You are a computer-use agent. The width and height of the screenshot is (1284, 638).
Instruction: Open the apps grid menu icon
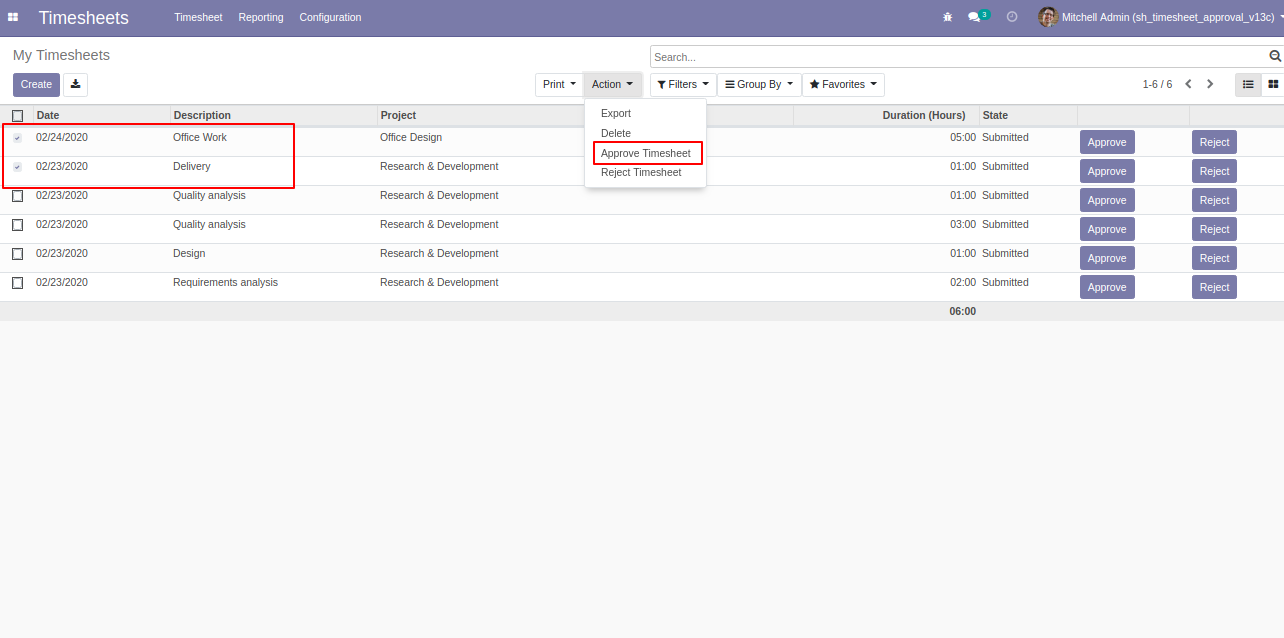coord(13,17)
